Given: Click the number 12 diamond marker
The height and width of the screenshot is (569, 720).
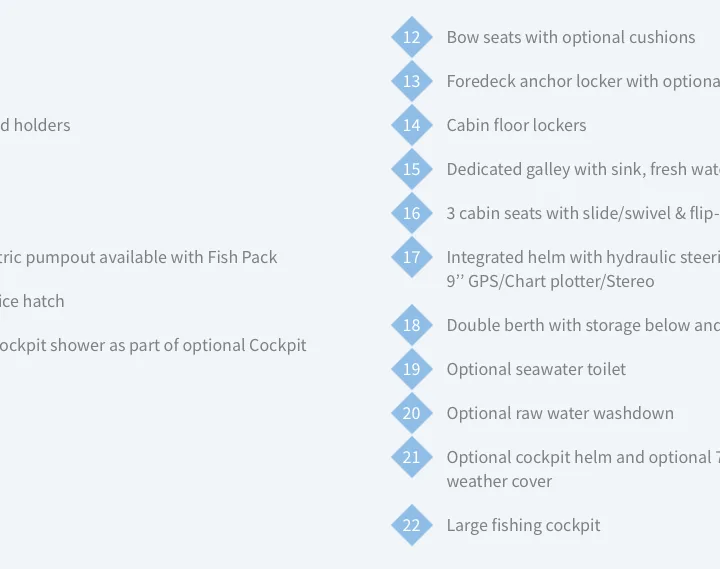Looking at the screenshot, I should tap(411, 37).
